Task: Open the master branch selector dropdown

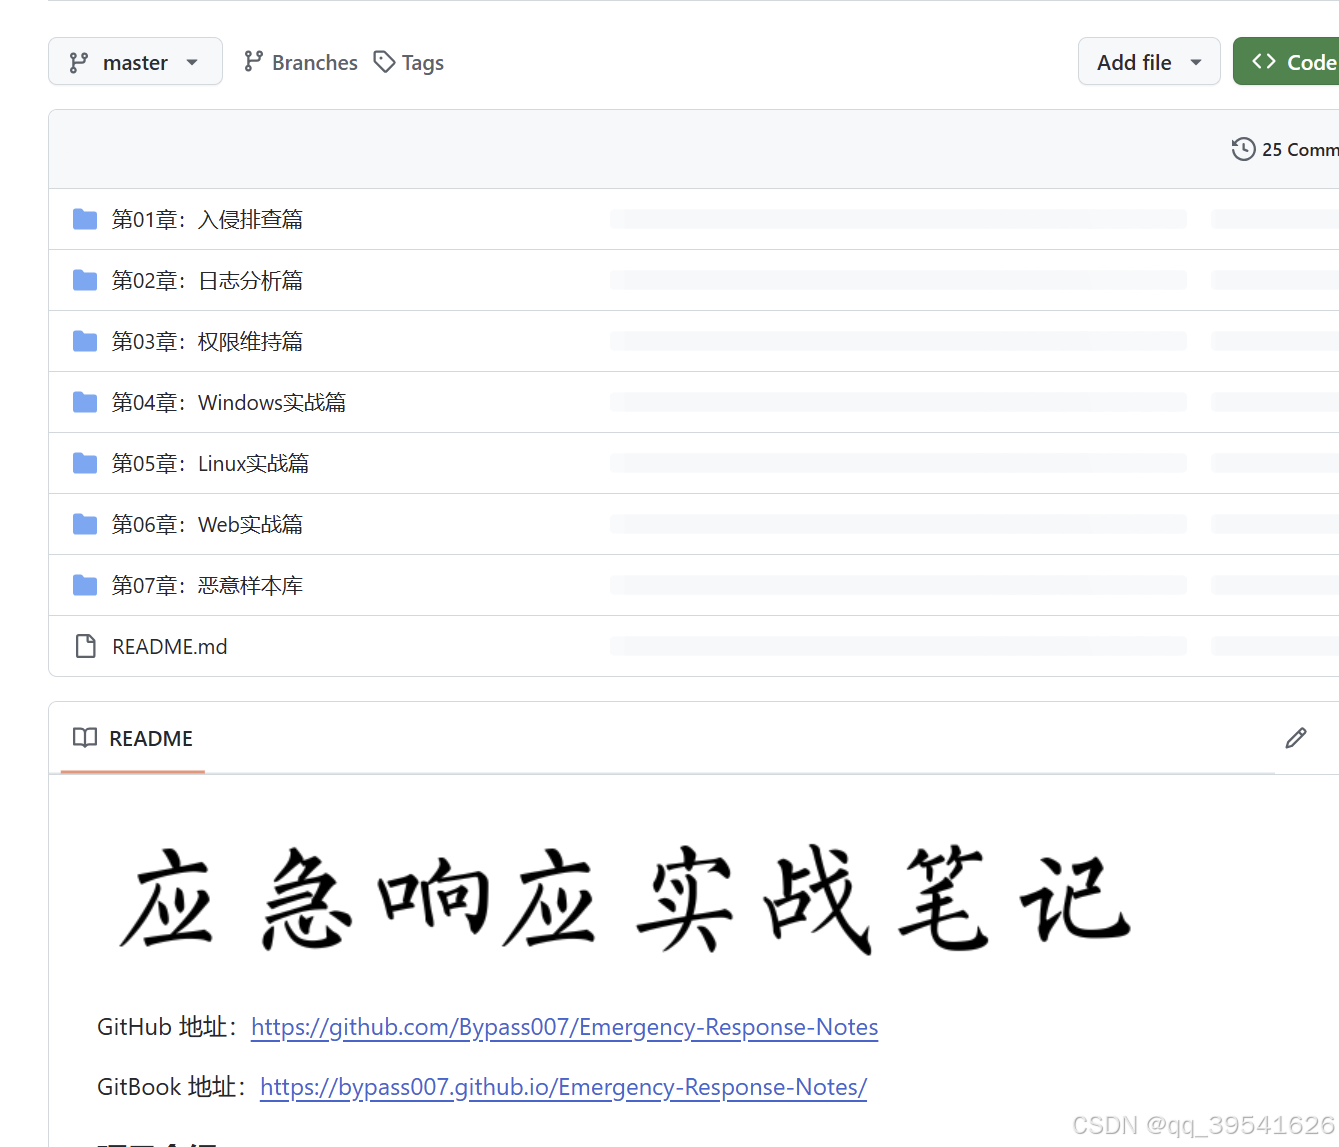Action: (x=135, y=62)
